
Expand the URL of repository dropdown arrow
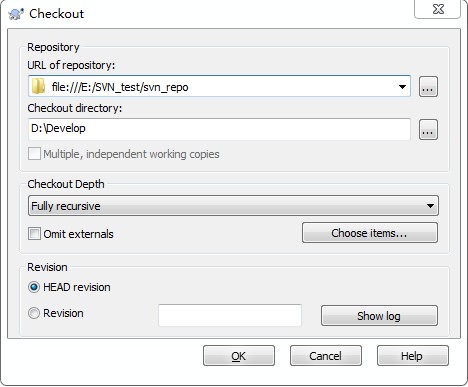pos(402,87)
